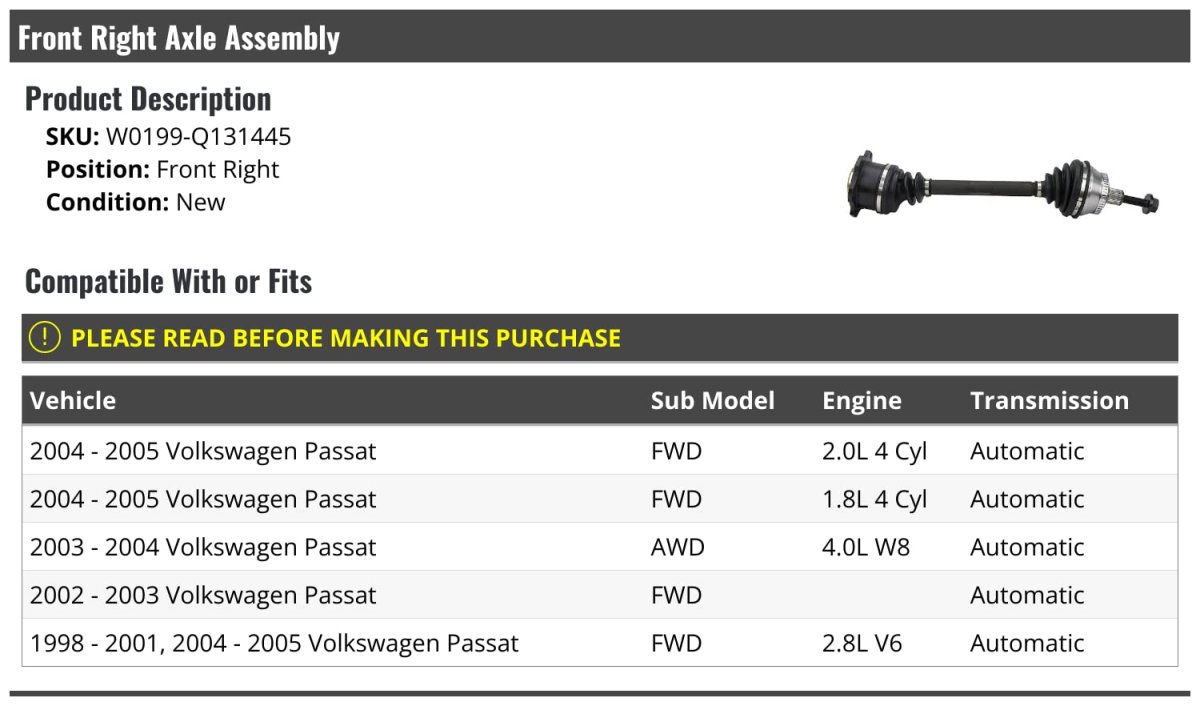The image size is (1200, 706).
Task: Select the SKU number W0199-Q131445
Action: click(x=198, y=137)
